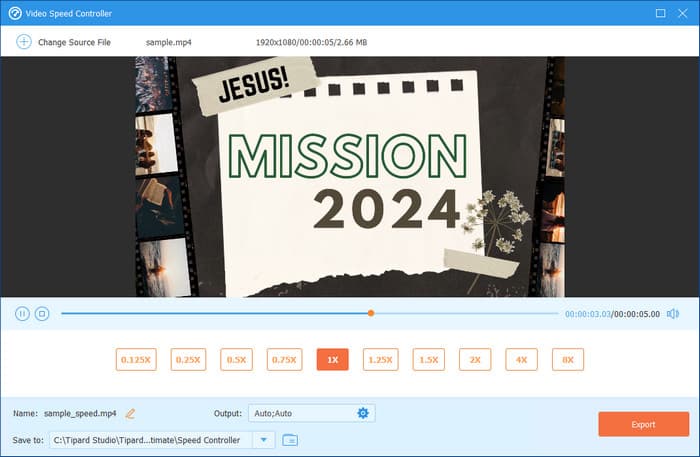This screenshot has height=457, width=700.
Task: Click Change Source File
Action: 74,42
